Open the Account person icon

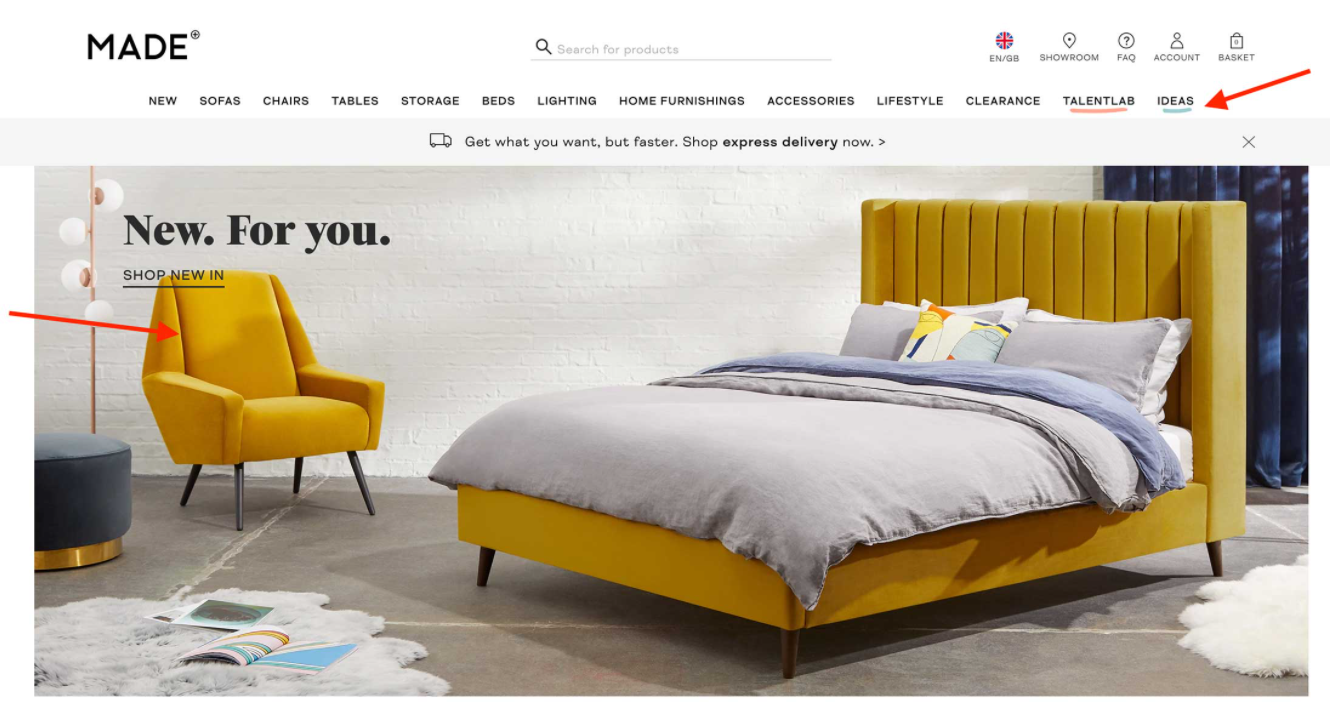(1177, 41)
